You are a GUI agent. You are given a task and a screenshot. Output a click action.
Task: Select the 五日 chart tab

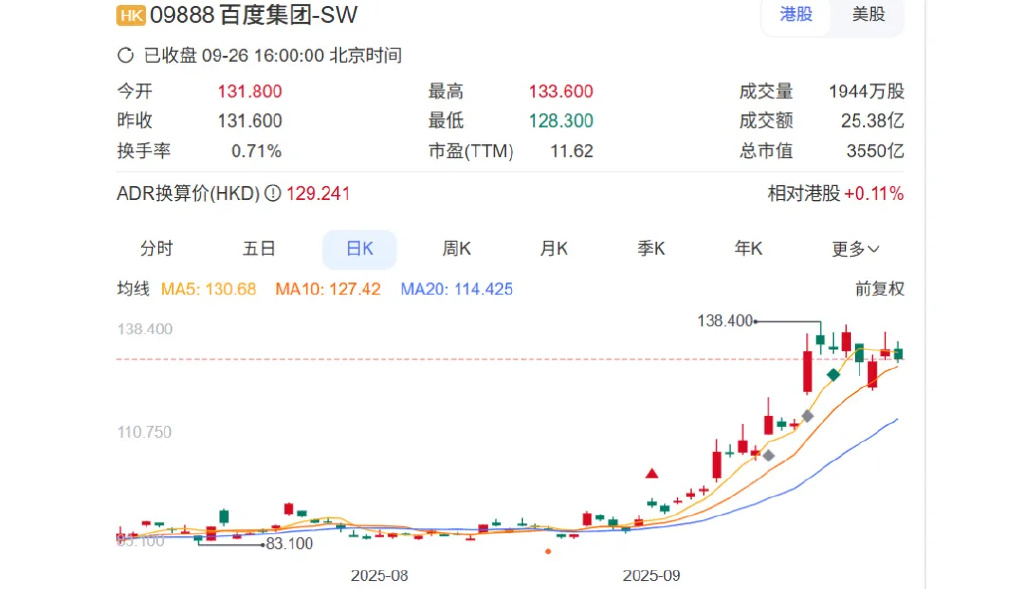pyautogui.click(x=259, y=249)
